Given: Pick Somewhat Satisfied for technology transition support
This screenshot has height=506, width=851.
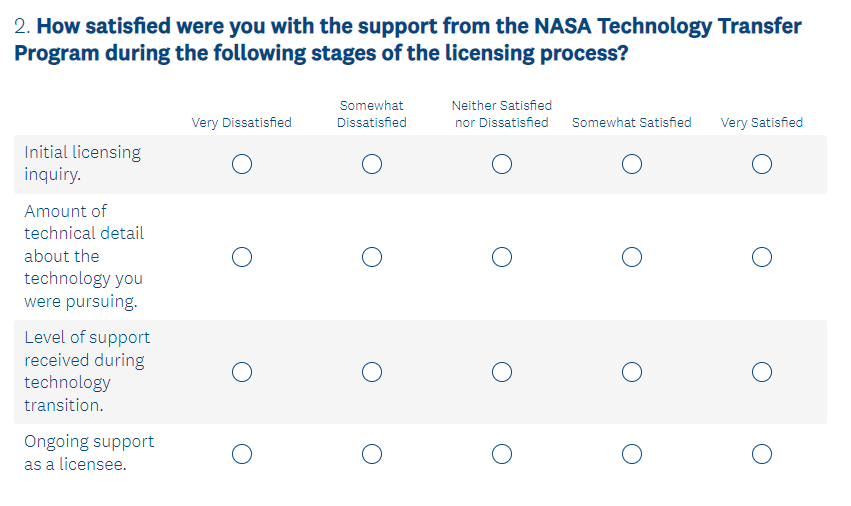Looking at the screenshot, I should (631, 372).
